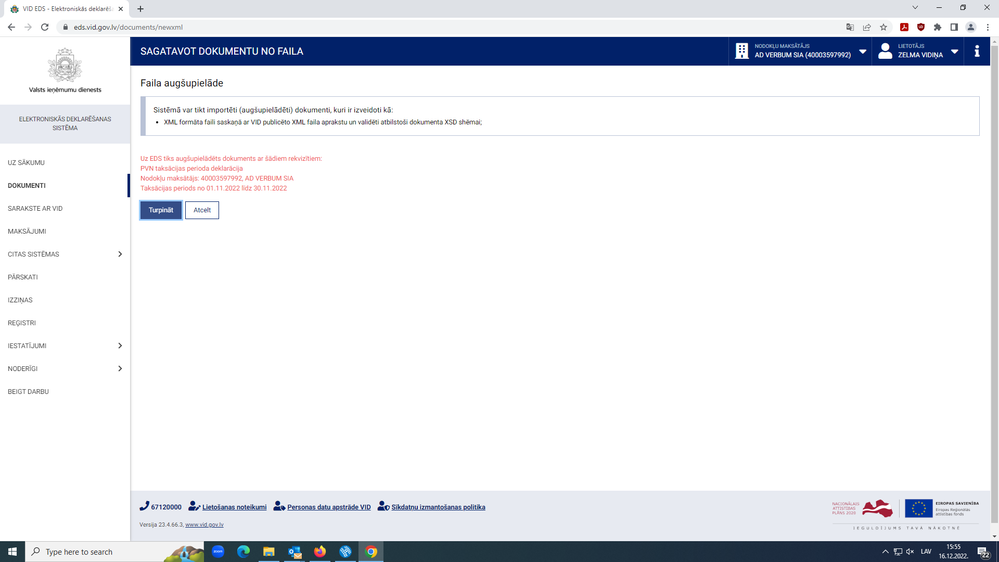The width and height of the screenshot is (999, 562).
Task: Open SARAKSTE AR VID menu item
Action: (35, 208)
